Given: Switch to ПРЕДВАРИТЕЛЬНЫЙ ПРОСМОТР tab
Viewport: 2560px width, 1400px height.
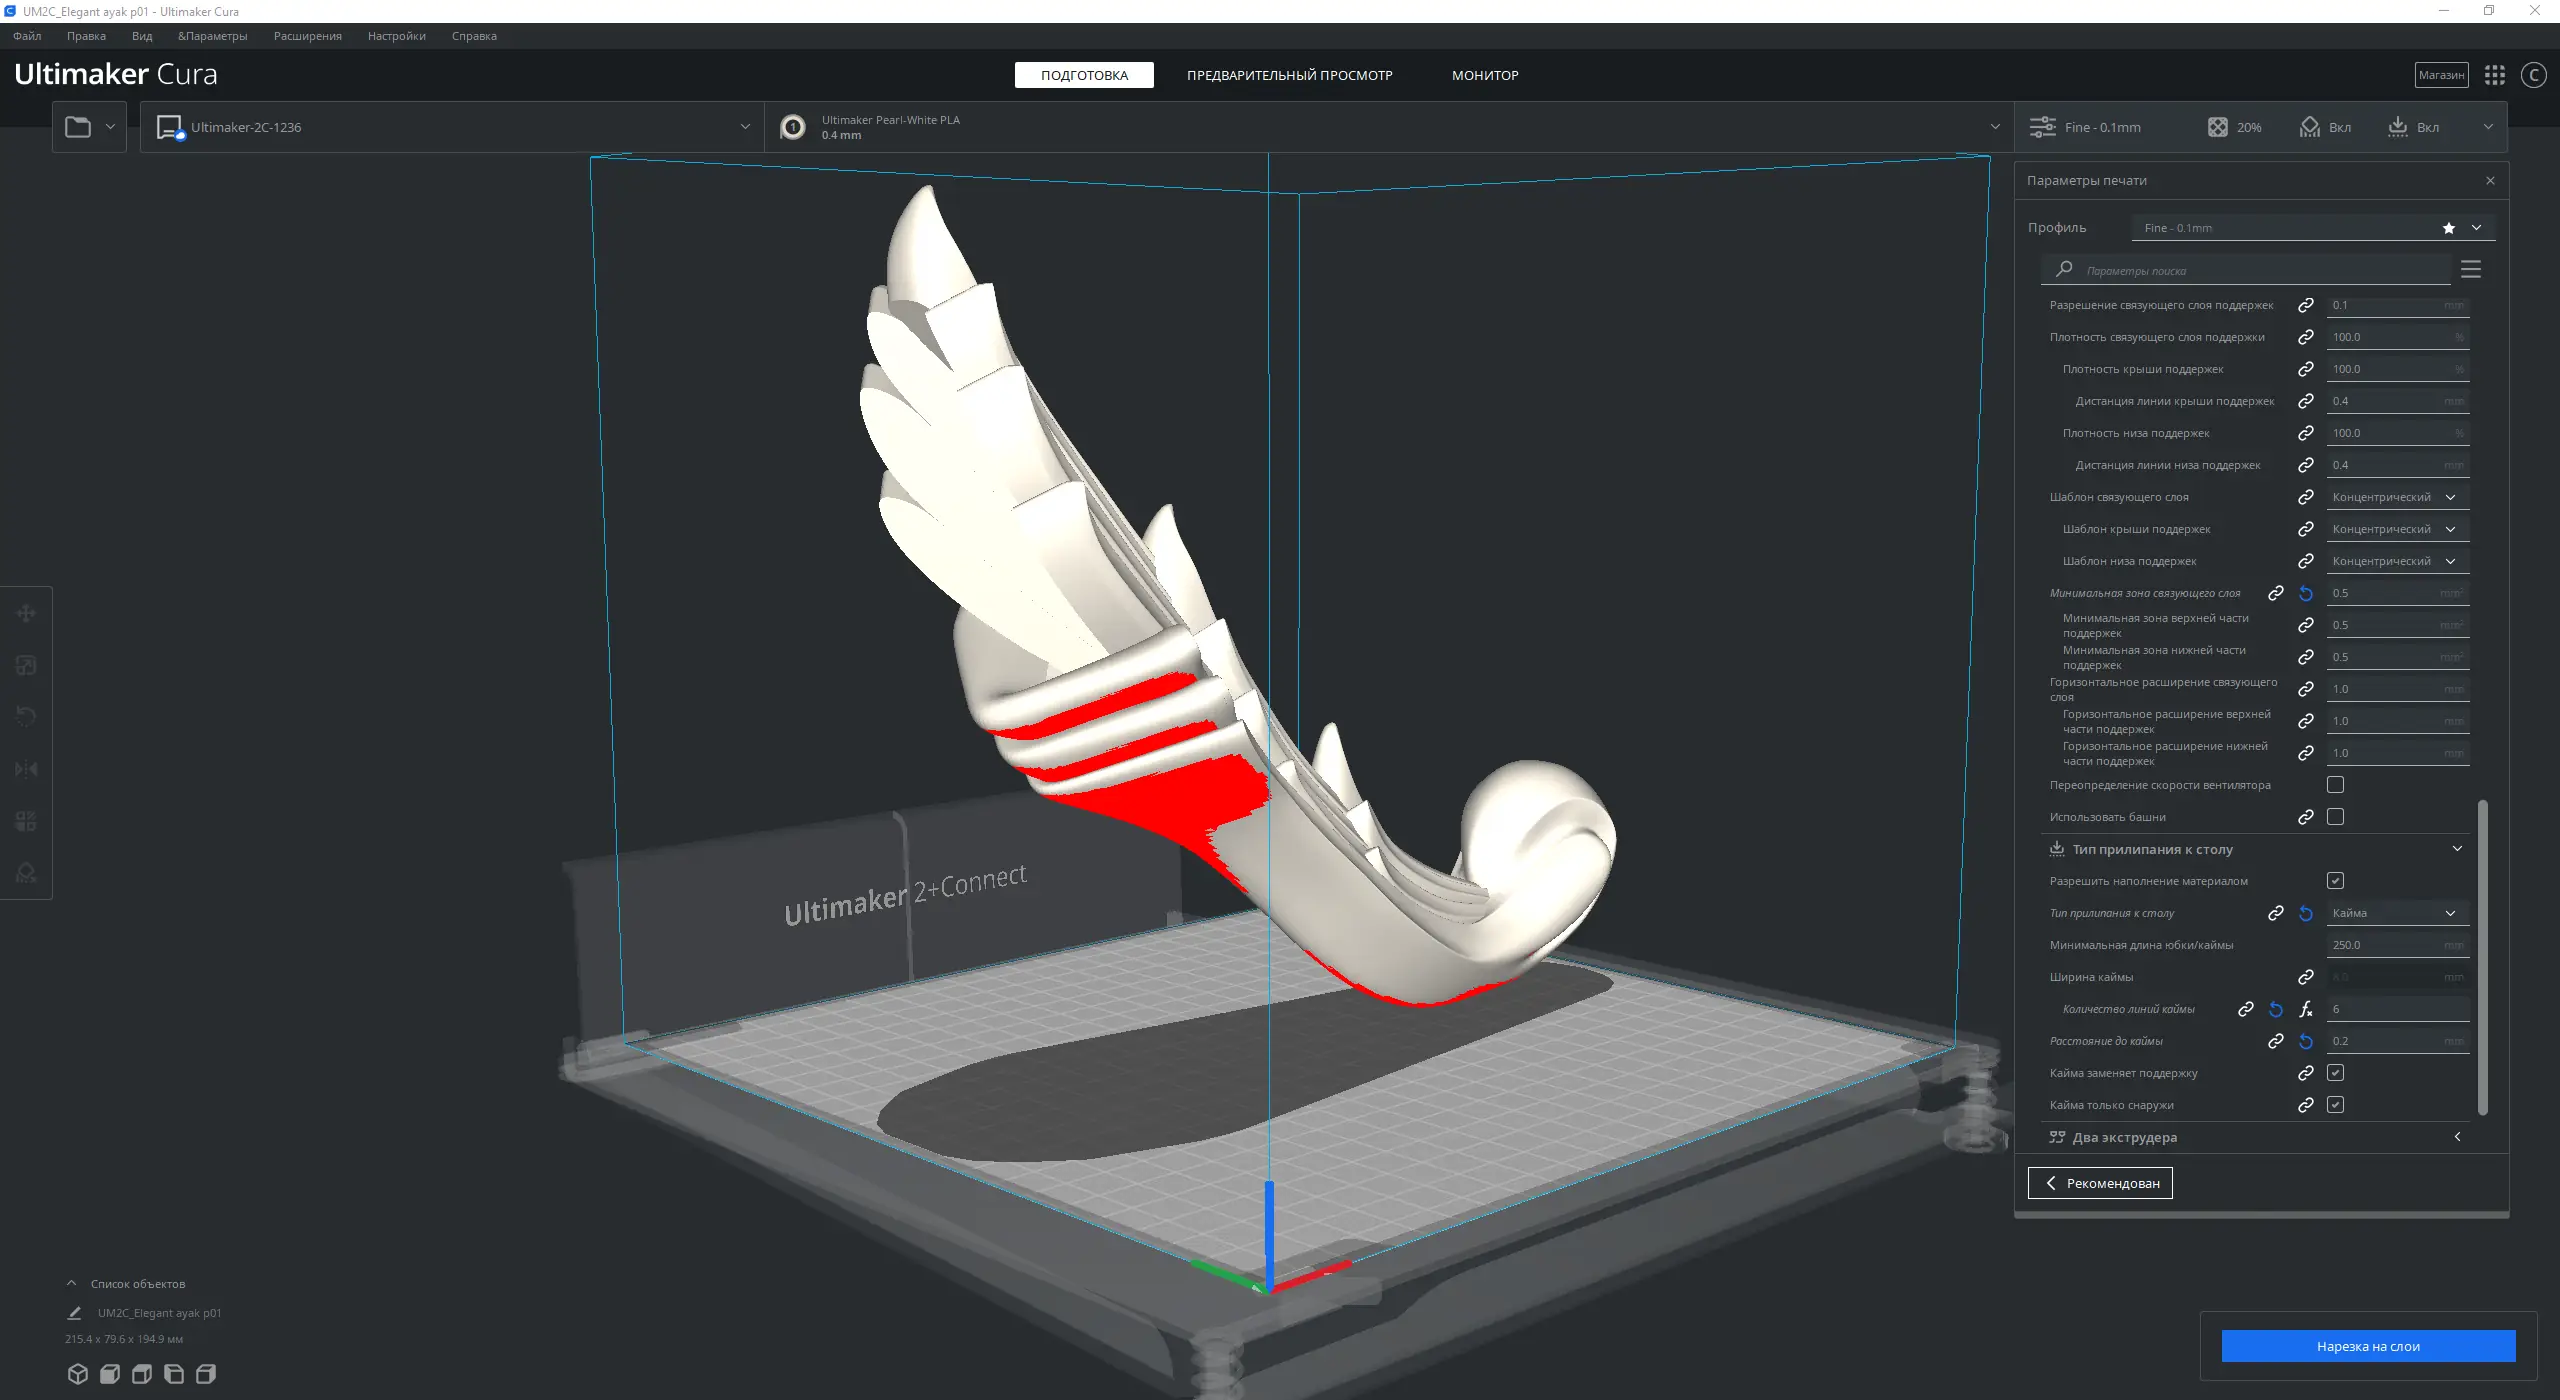Looking at the screenshot, I should pyautogui.click(x=1289, y=75).
